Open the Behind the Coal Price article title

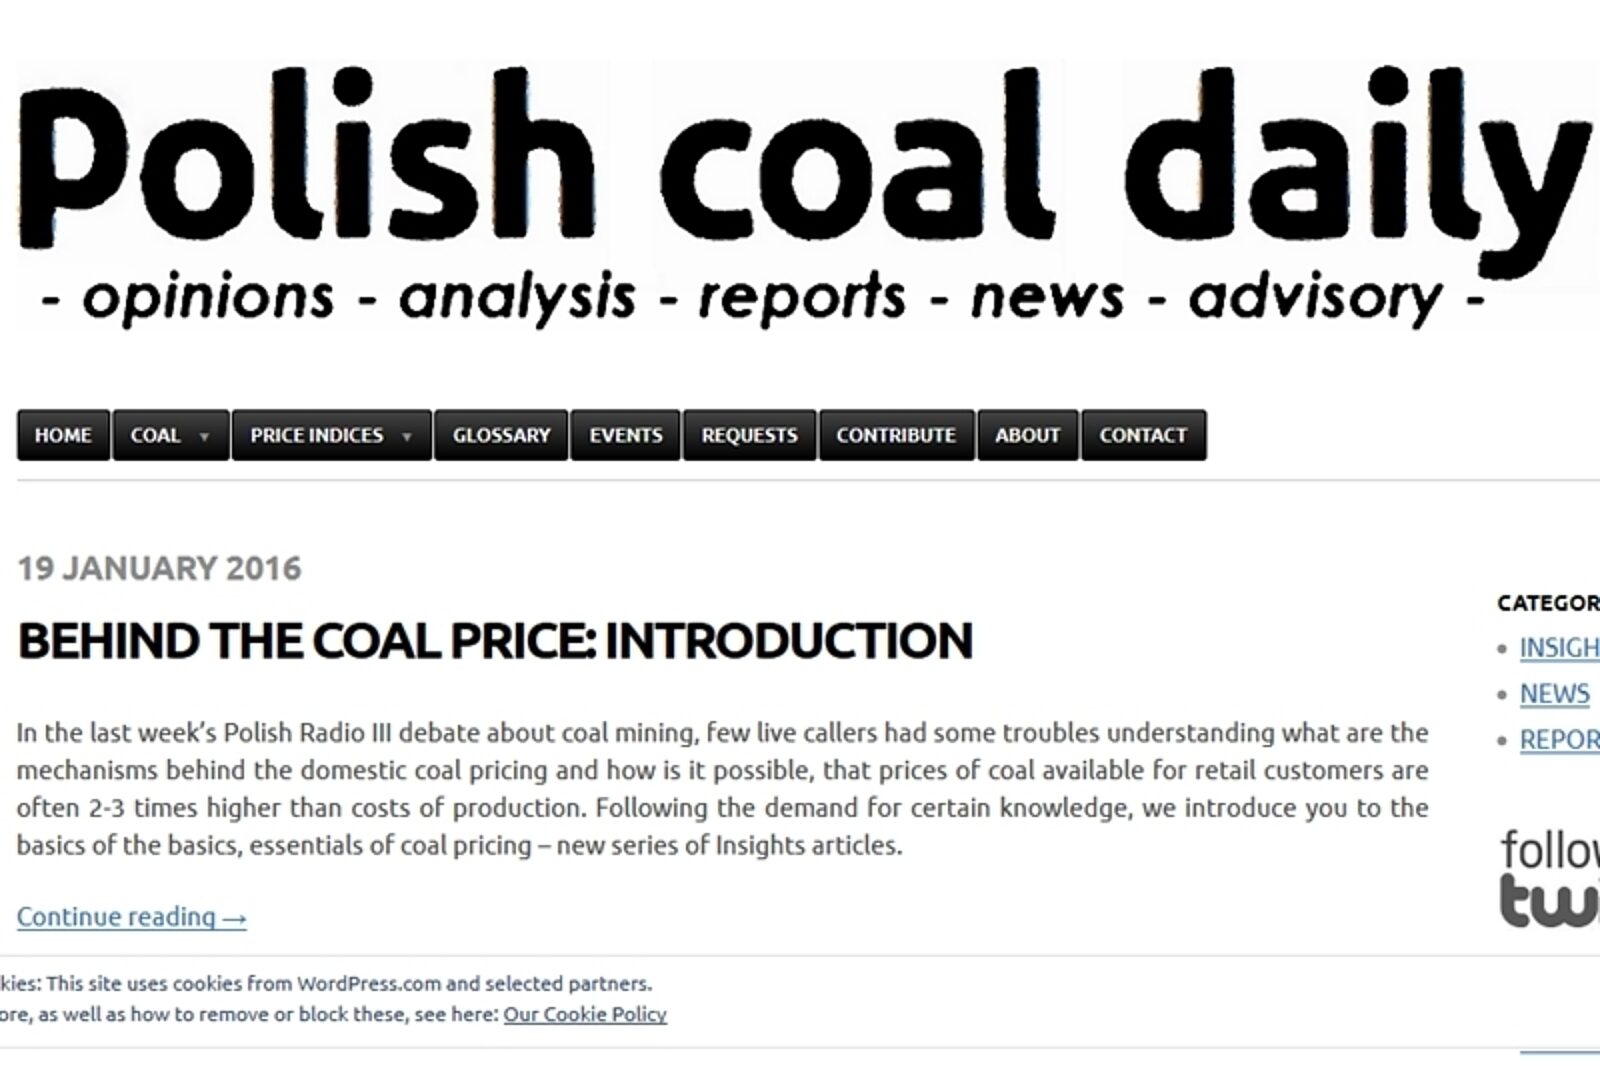(495, 641)
